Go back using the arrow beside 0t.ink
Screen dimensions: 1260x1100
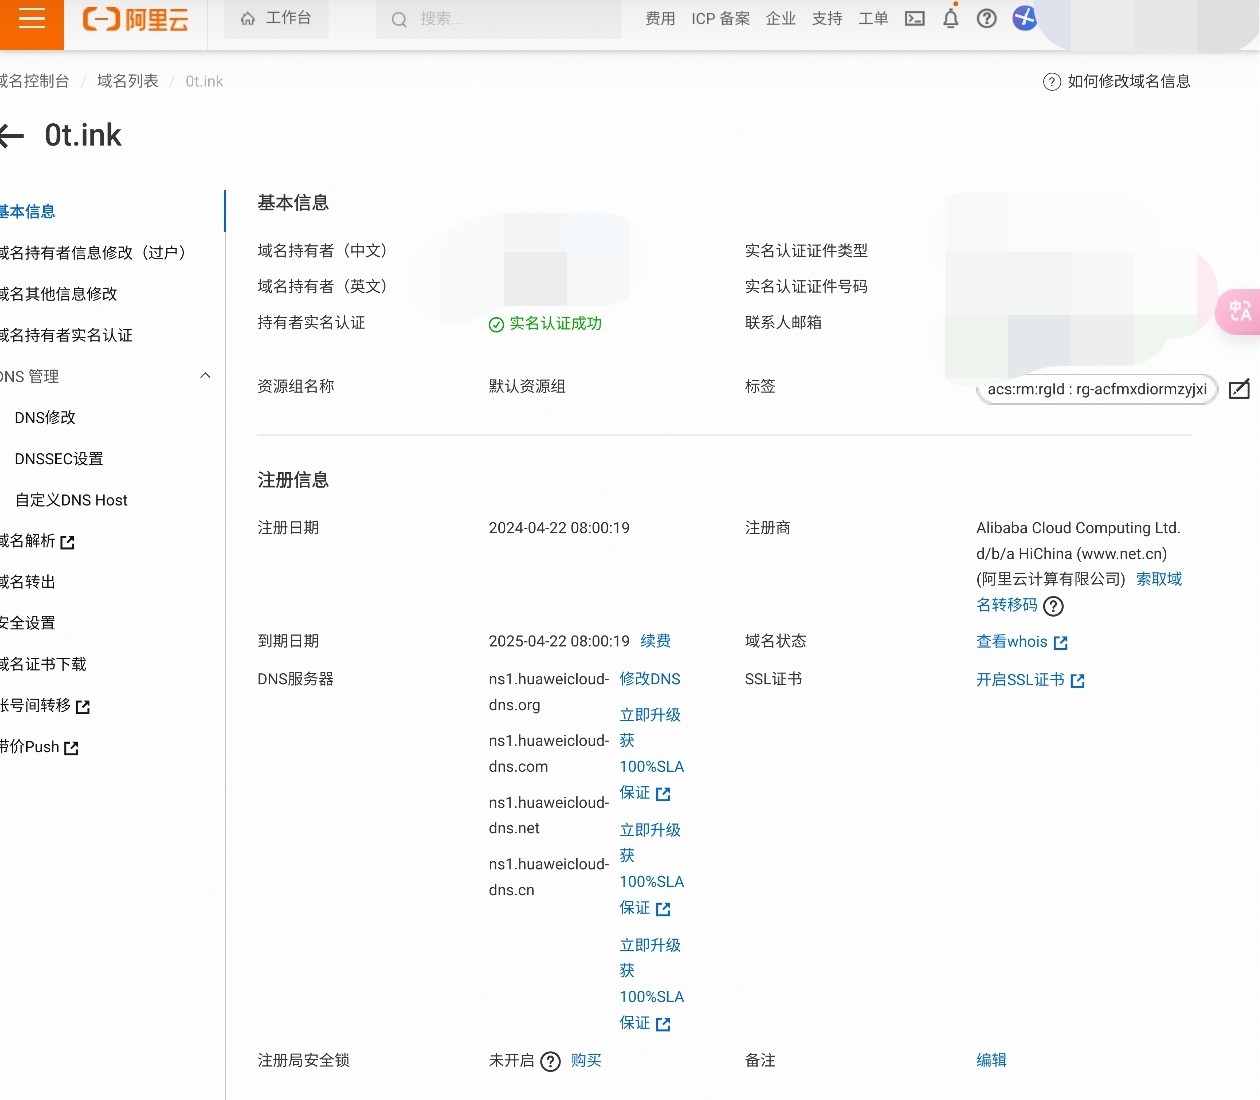(x=12, y=136)
